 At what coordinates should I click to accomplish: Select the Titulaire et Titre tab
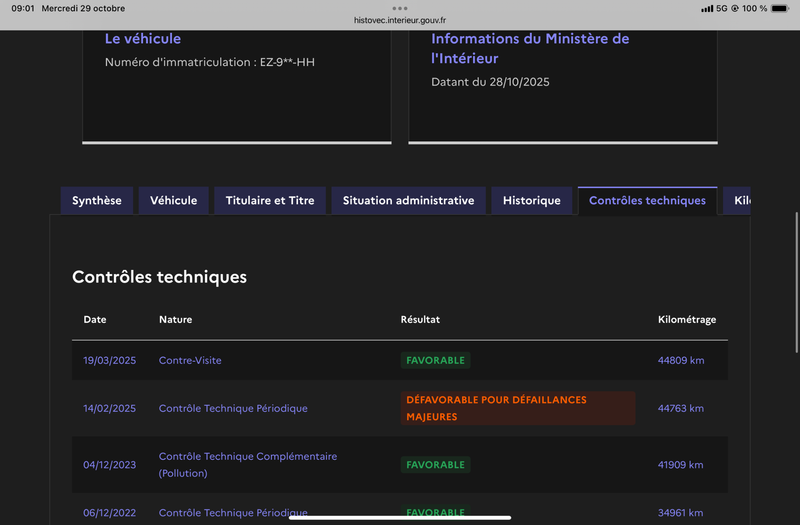[x=270, y=200]
